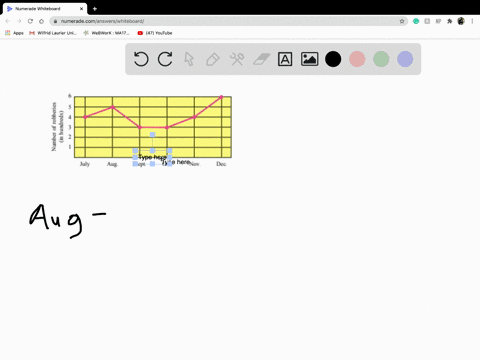This screenshot has height=360, width=480.
Task: Open the Chrome profile avatar
Action: [x=461, y=21]
